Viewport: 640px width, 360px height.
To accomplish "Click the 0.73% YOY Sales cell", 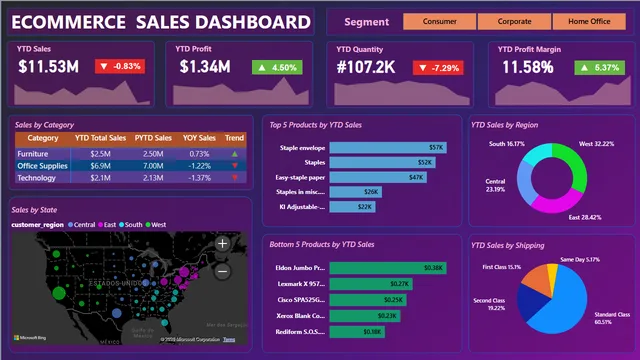I will (x=199, y=154).
